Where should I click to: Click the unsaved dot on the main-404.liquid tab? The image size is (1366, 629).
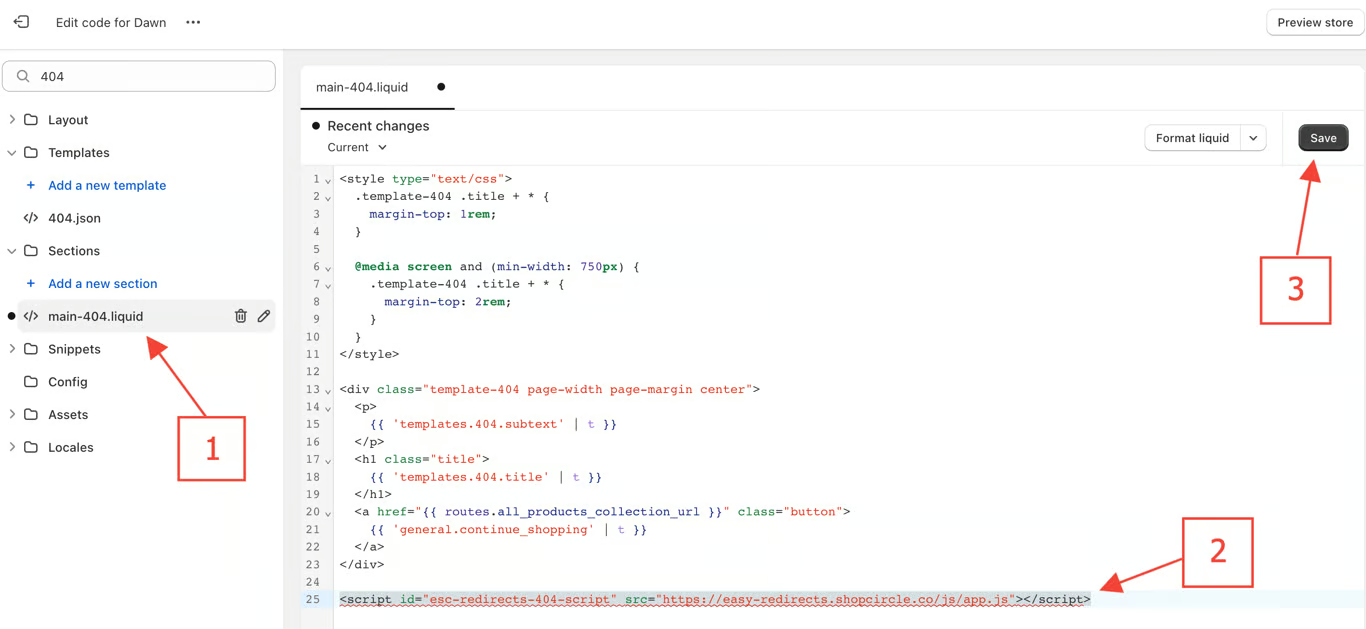click(441, 87)
